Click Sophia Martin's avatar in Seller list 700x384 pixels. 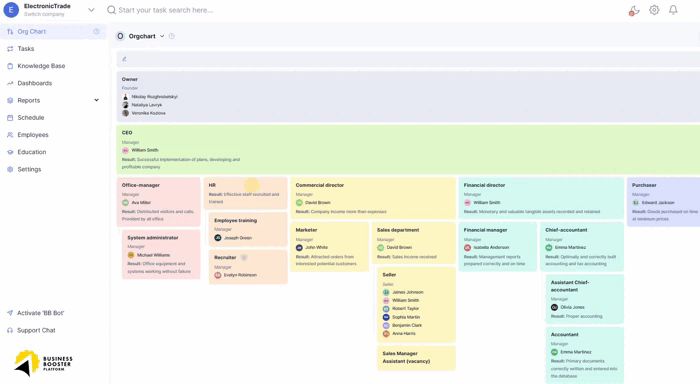(x=386, y=317)
